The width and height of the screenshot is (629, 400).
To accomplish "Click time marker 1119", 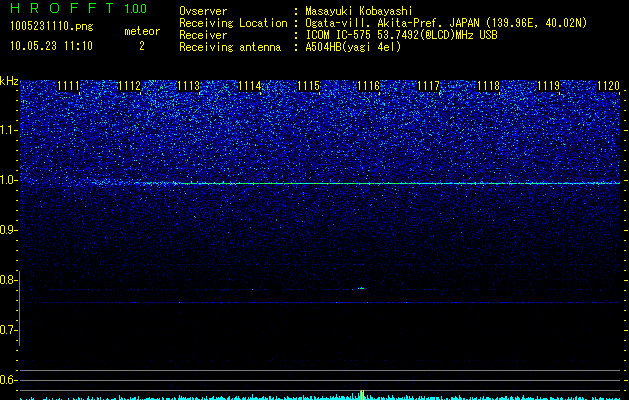I will (x=548, y=86).
